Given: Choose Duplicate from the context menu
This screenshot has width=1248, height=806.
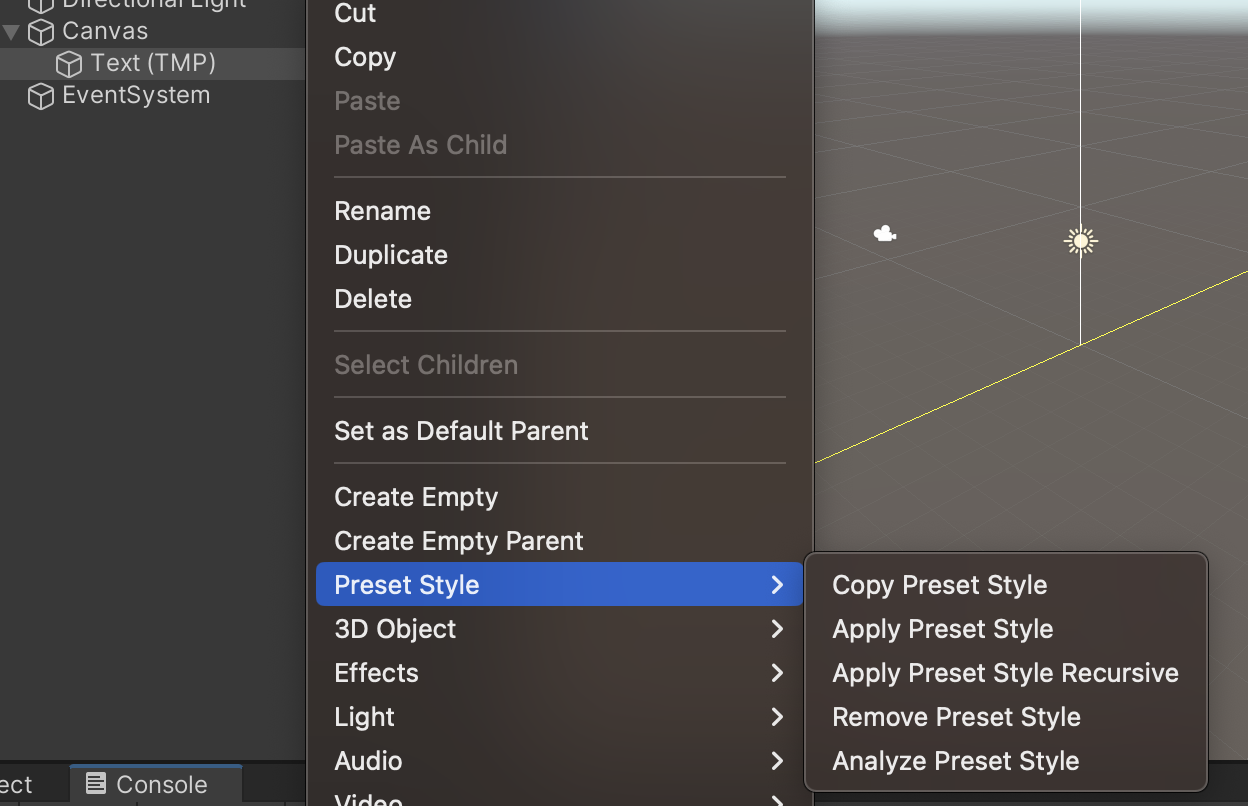Looking at the screenshot, I should (390, 255).
